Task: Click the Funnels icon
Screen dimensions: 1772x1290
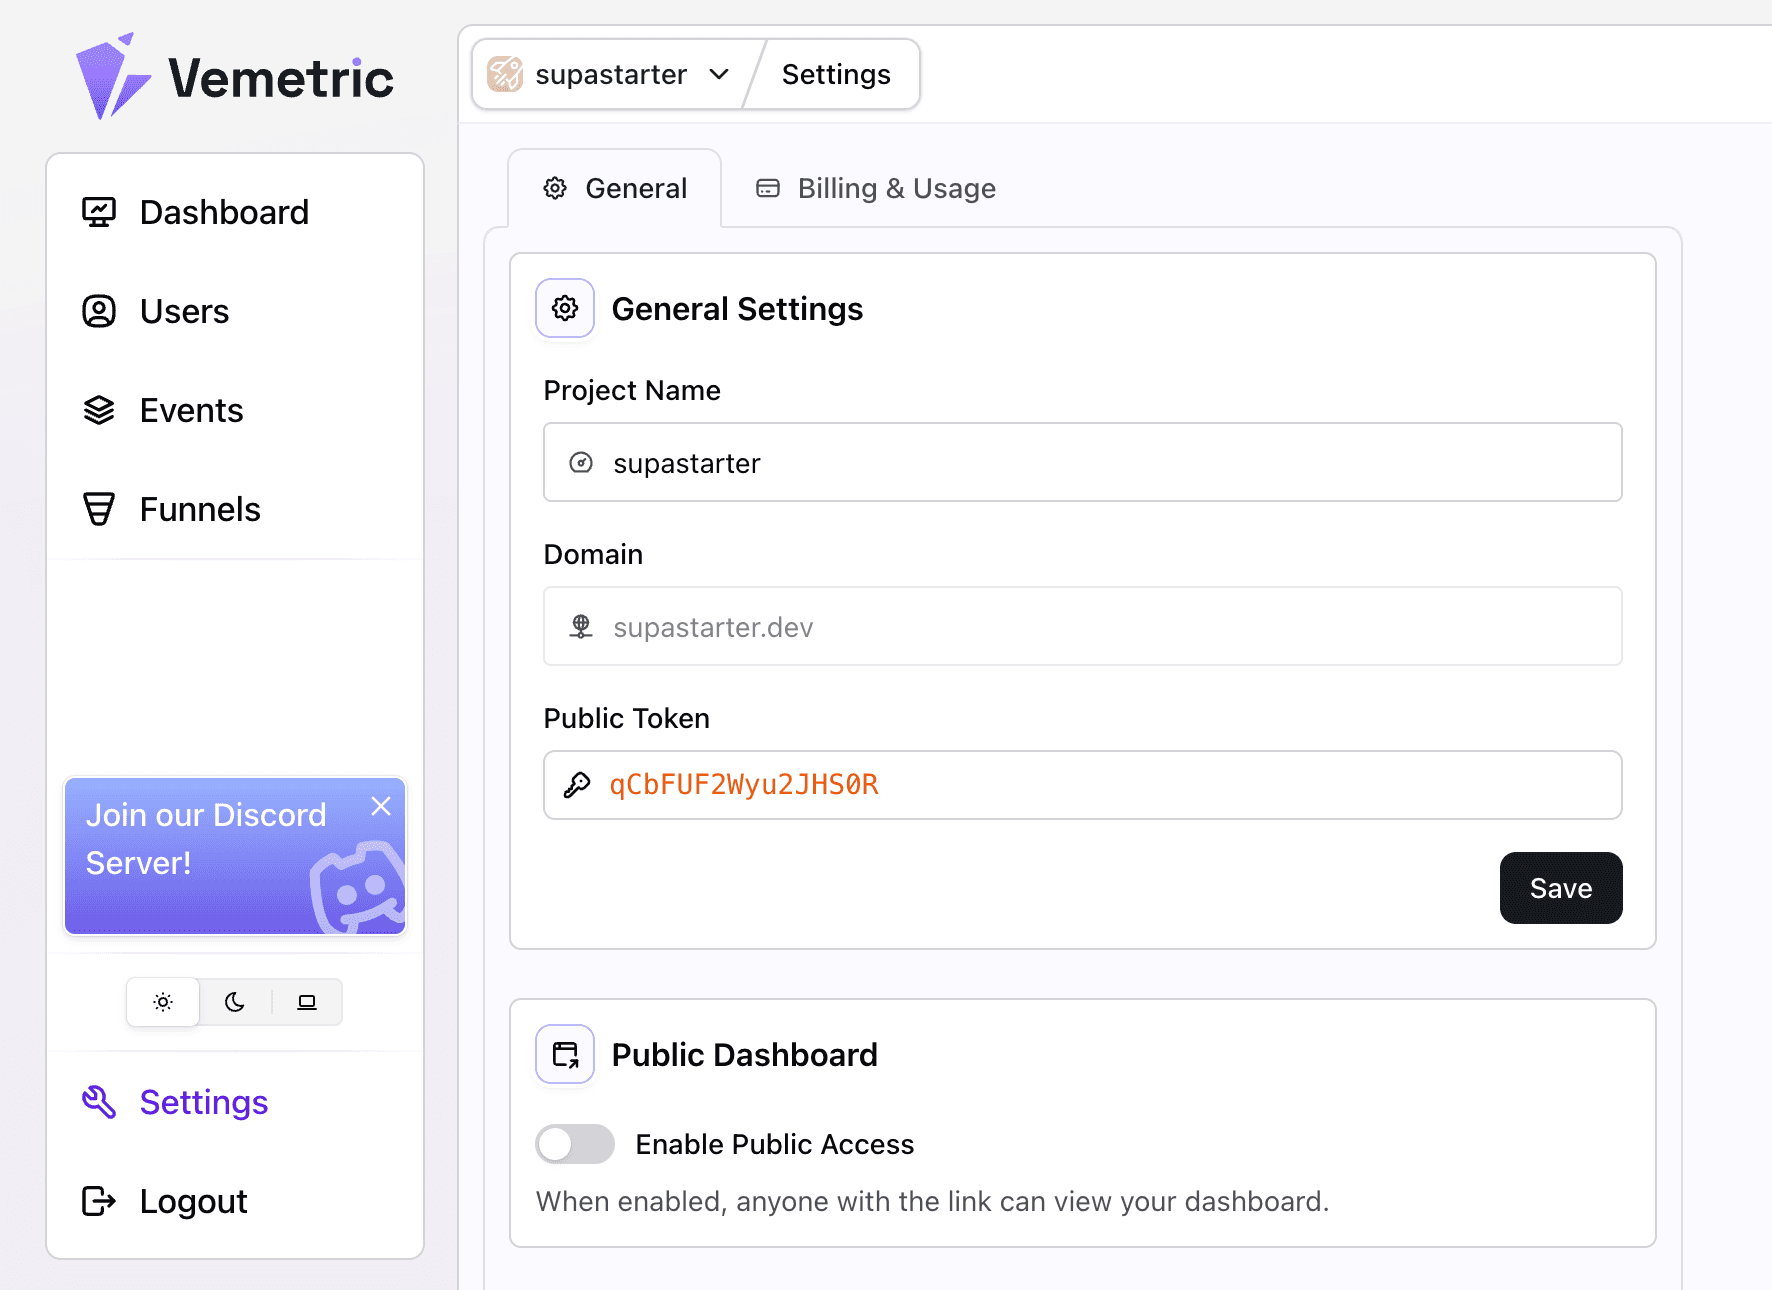Action: (x=99, y=509)
